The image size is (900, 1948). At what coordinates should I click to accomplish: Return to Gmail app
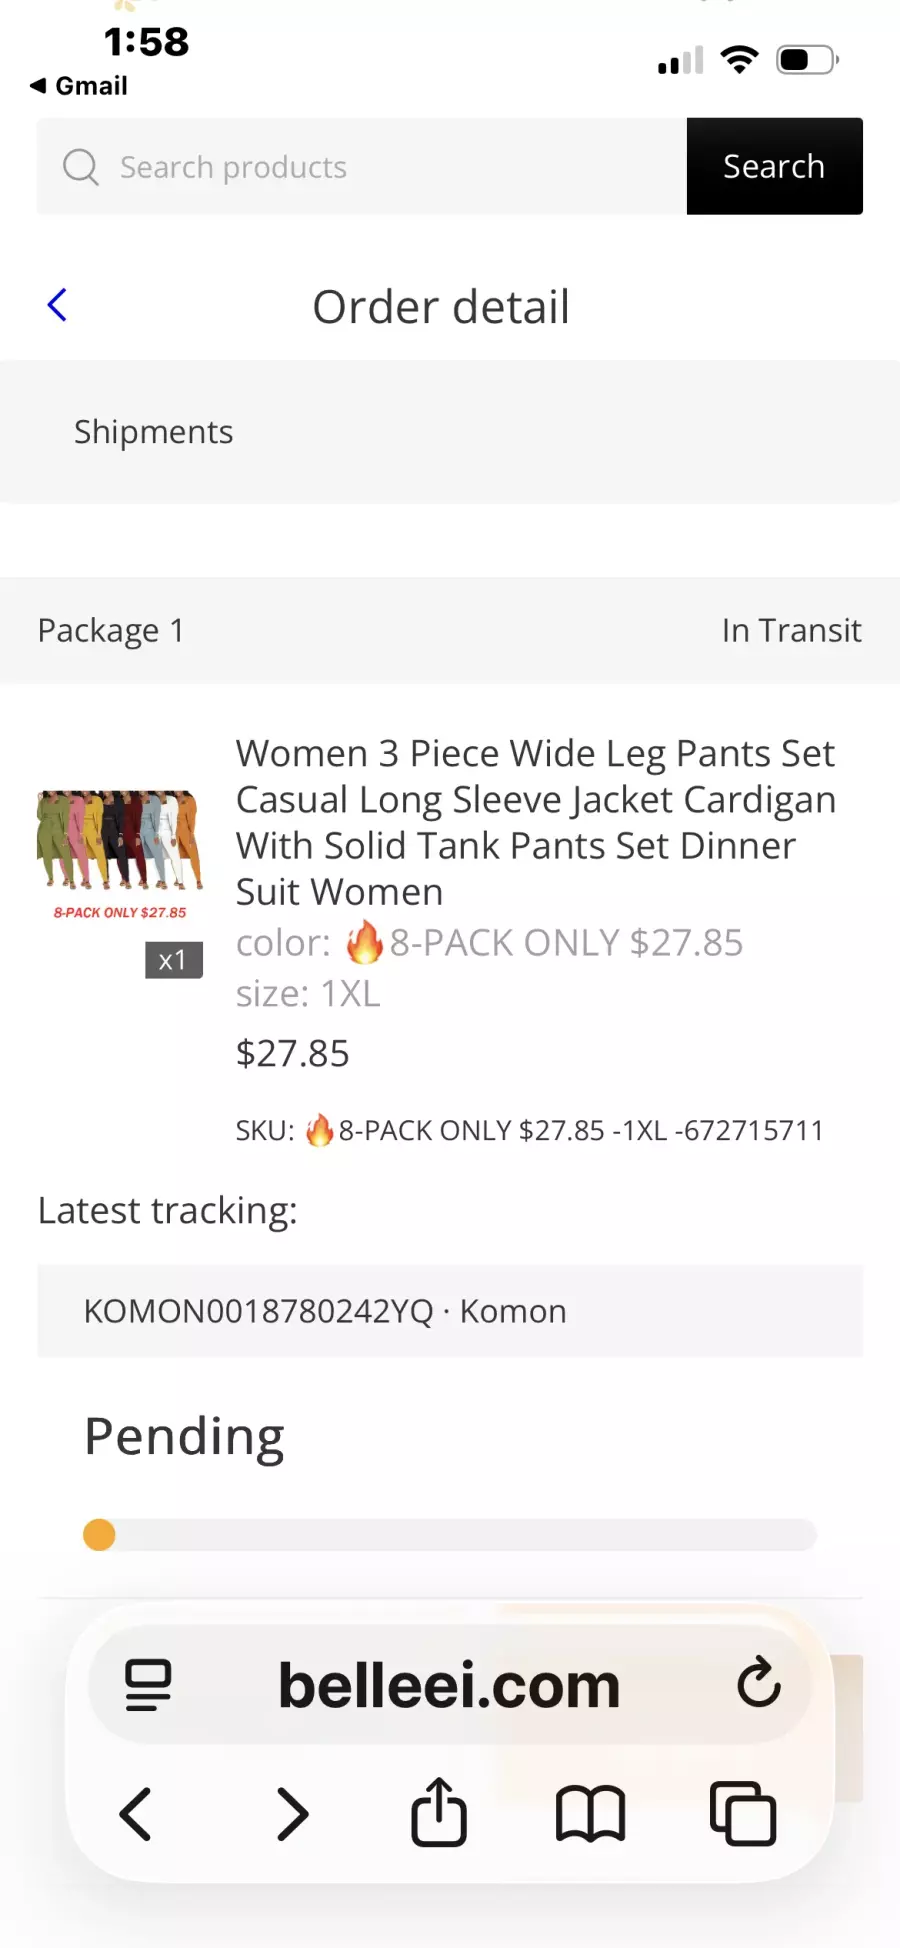tap(80, 86)
